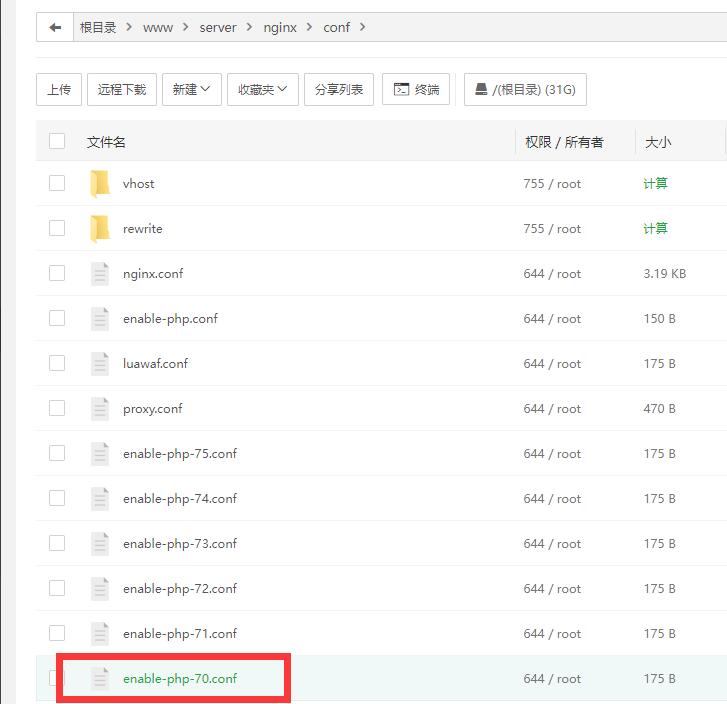Open the enable-php-70.conf file name
727x704 pixels.
(x=180, y=678)
